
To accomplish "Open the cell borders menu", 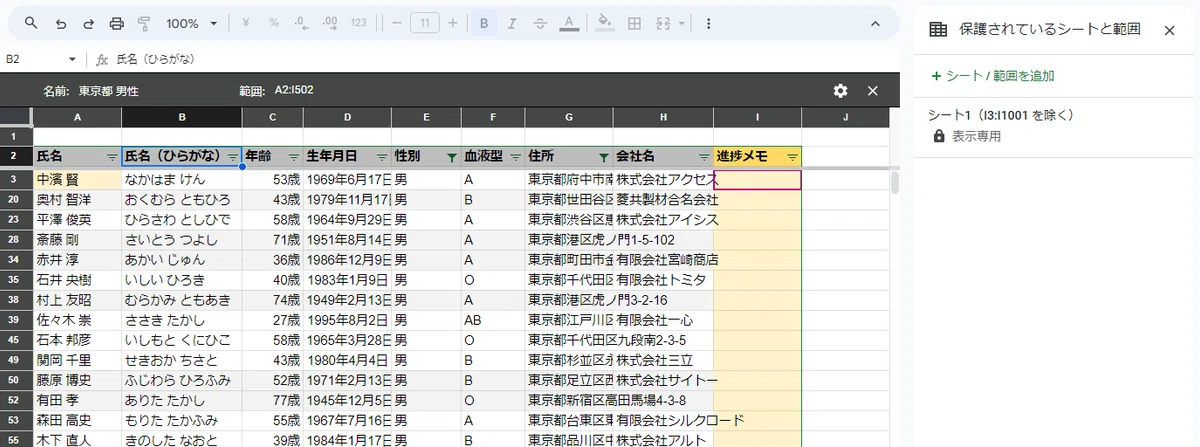I will (633, 23).
